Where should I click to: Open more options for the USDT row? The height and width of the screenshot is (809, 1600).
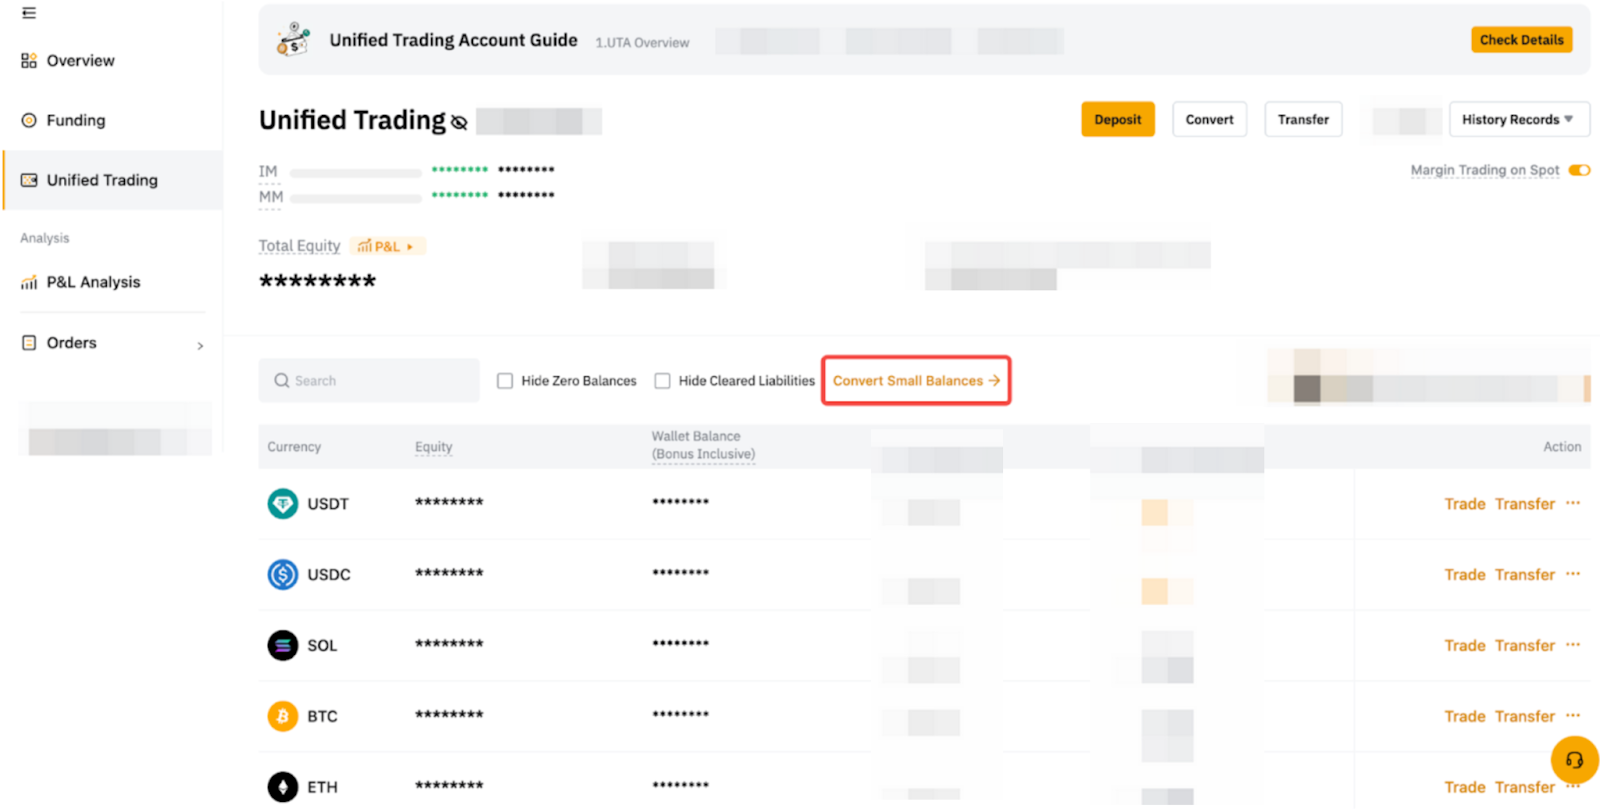[1573, 503]
